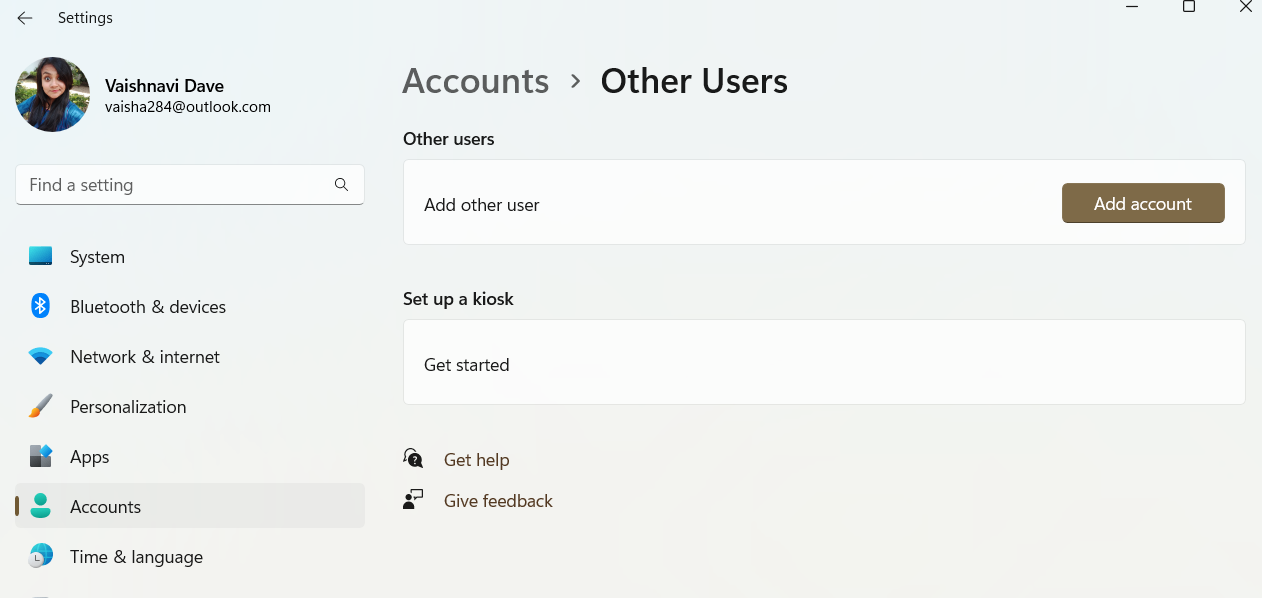Click the Accounts person icon in the sidebar
Screen dimensions: 1262x598
(40, 506)
